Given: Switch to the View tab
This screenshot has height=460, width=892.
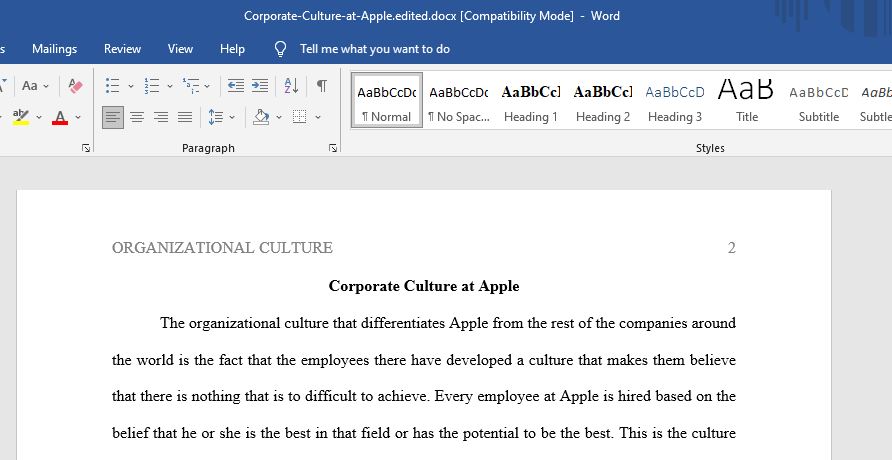Looking at the screenshot, I should click(x=180, y=49).
